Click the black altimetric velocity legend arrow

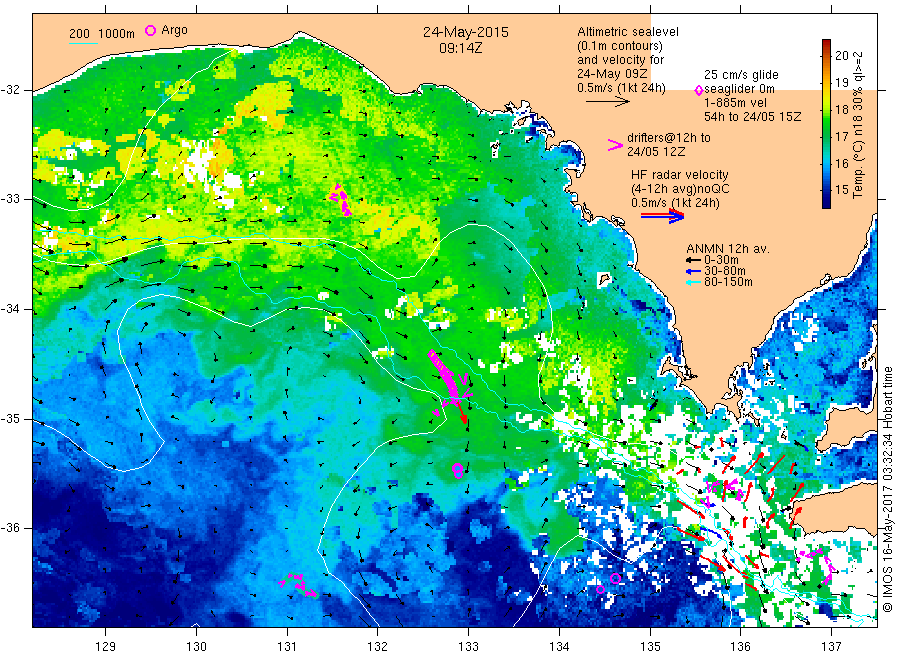click(608, 102)
